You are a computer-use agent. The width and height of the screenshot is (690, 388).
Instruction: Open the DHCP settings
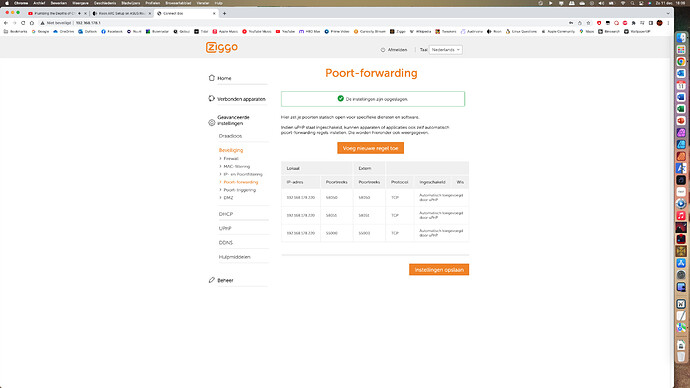pyautogui.click(x=226, y=214)
